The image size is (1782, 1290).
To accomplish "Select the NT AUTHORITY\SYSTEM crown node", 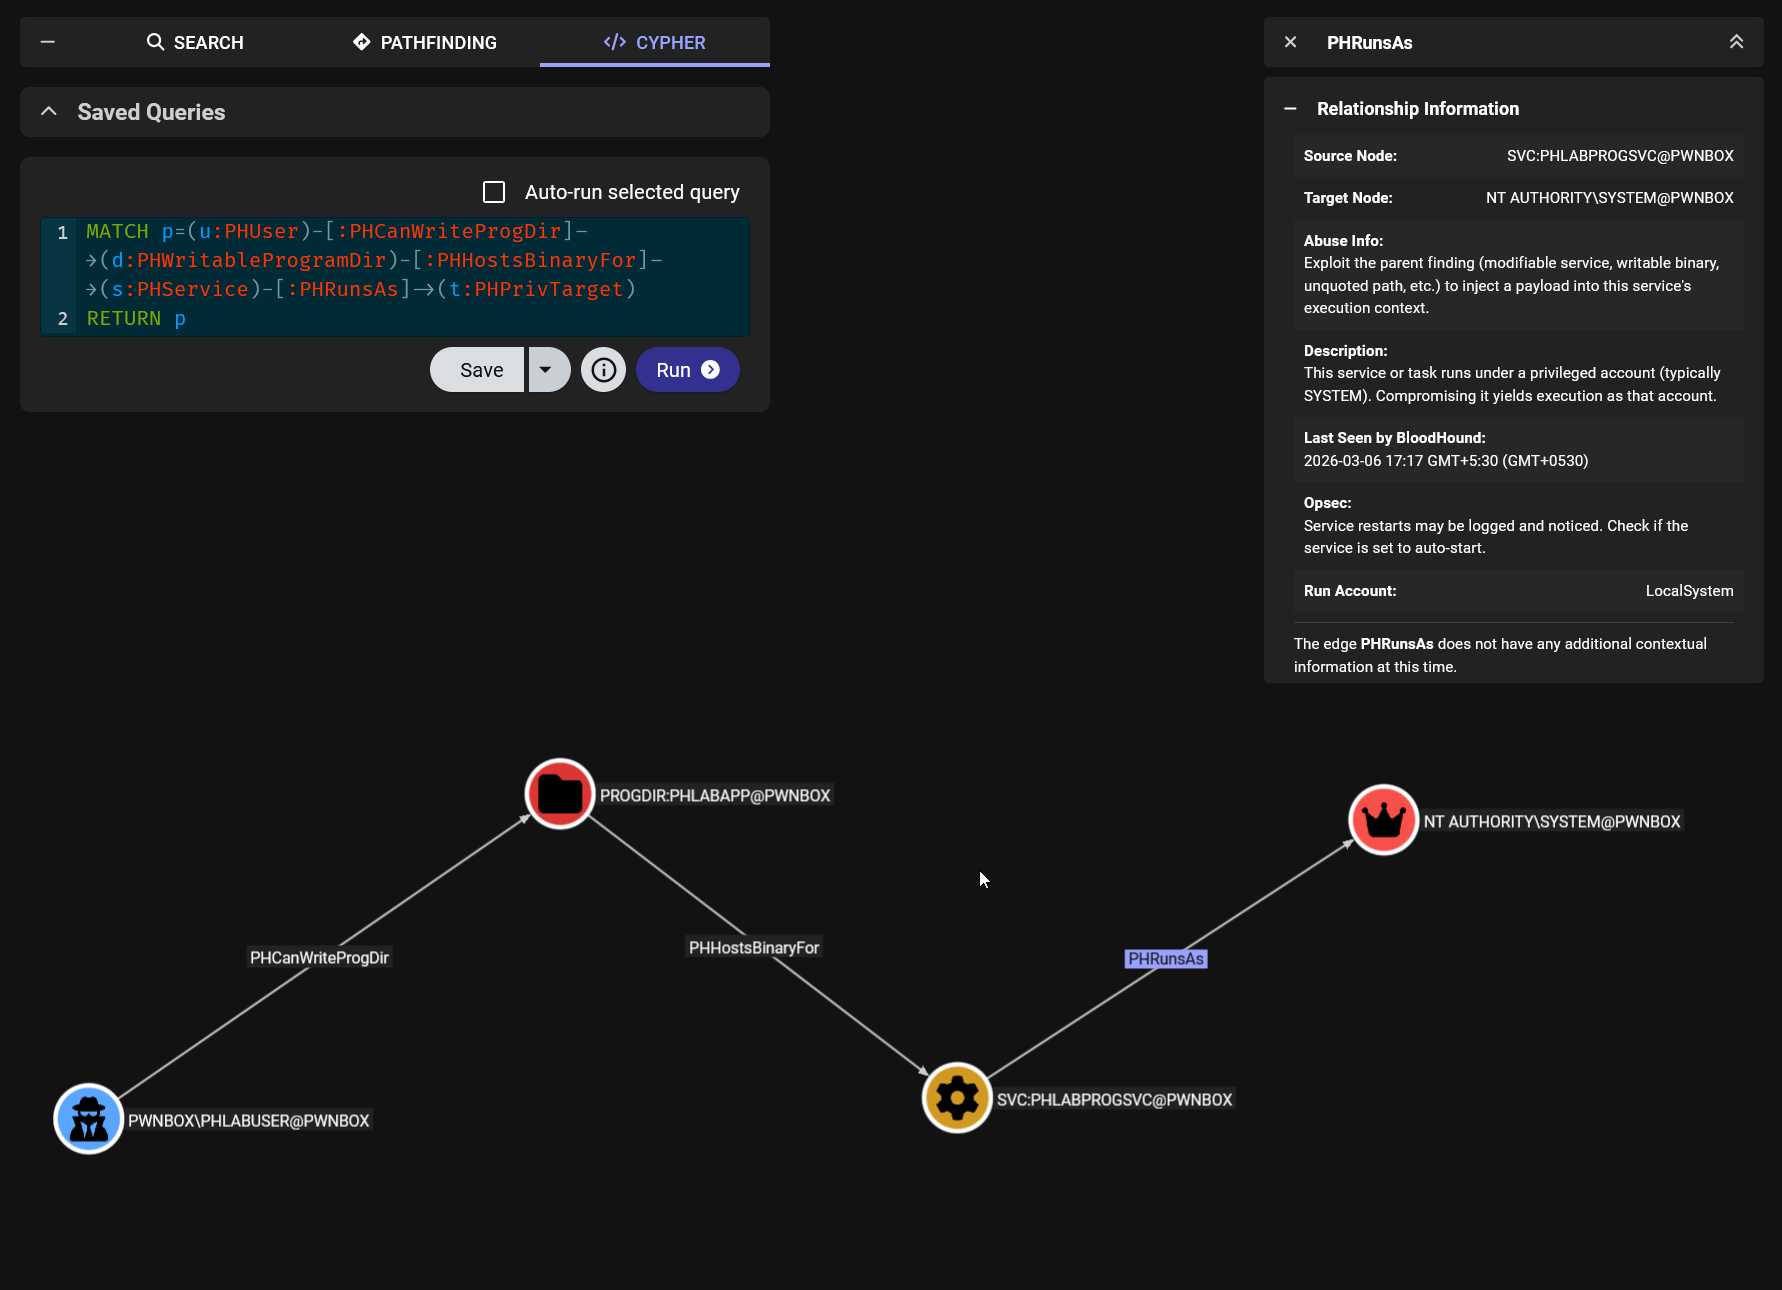I will pos(1384,820).
